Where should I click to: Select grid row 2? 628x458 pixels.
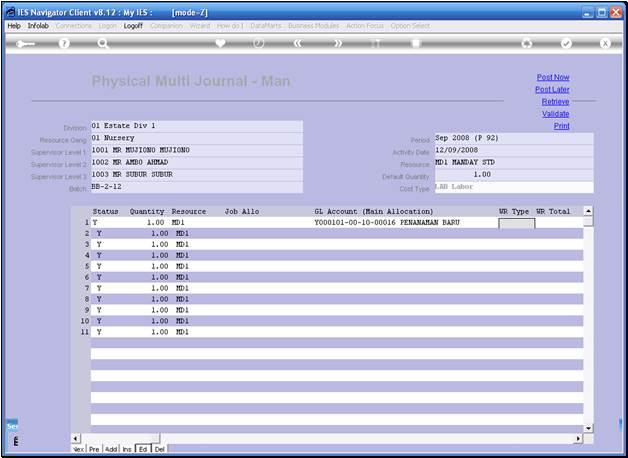[x=336, y=233]
